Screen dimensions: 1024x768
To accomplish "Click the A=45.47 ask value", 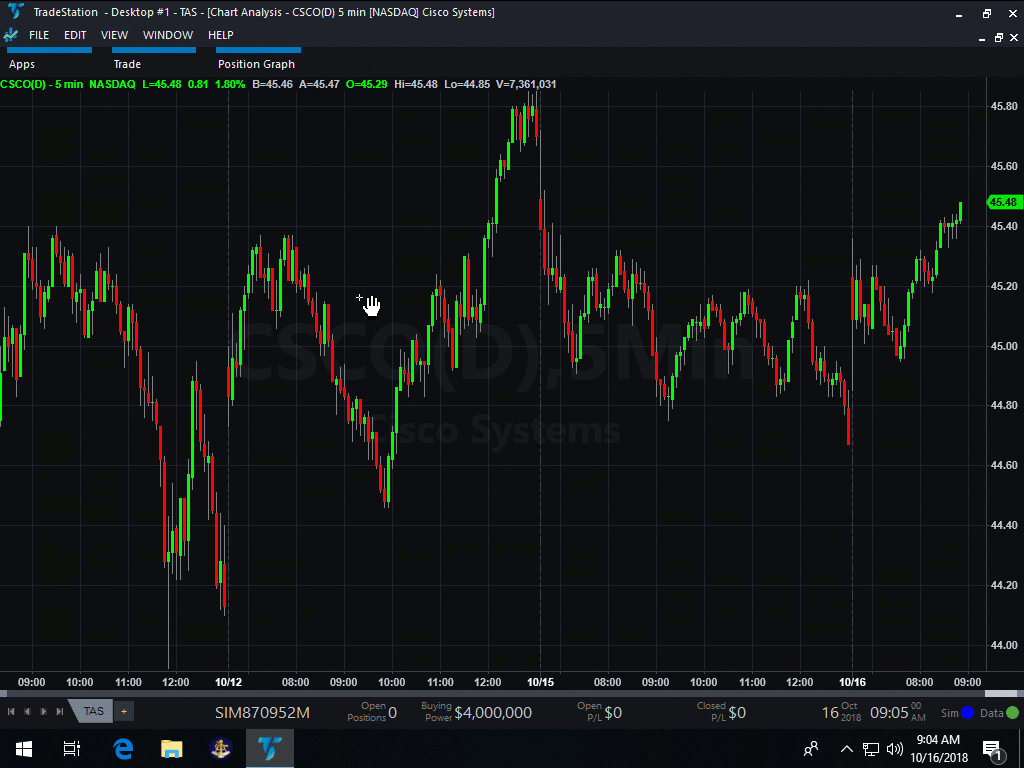I will [x=319, y=84].
